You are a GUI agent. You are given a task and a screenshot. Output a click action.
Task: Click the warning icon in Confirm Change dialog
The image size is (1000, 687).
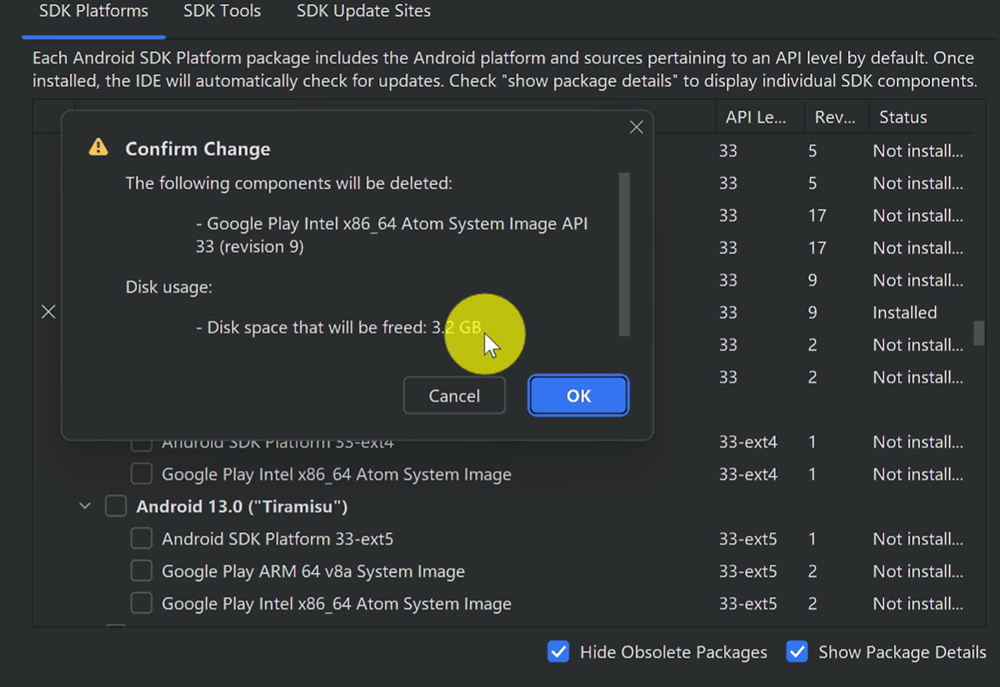(98, 148)
